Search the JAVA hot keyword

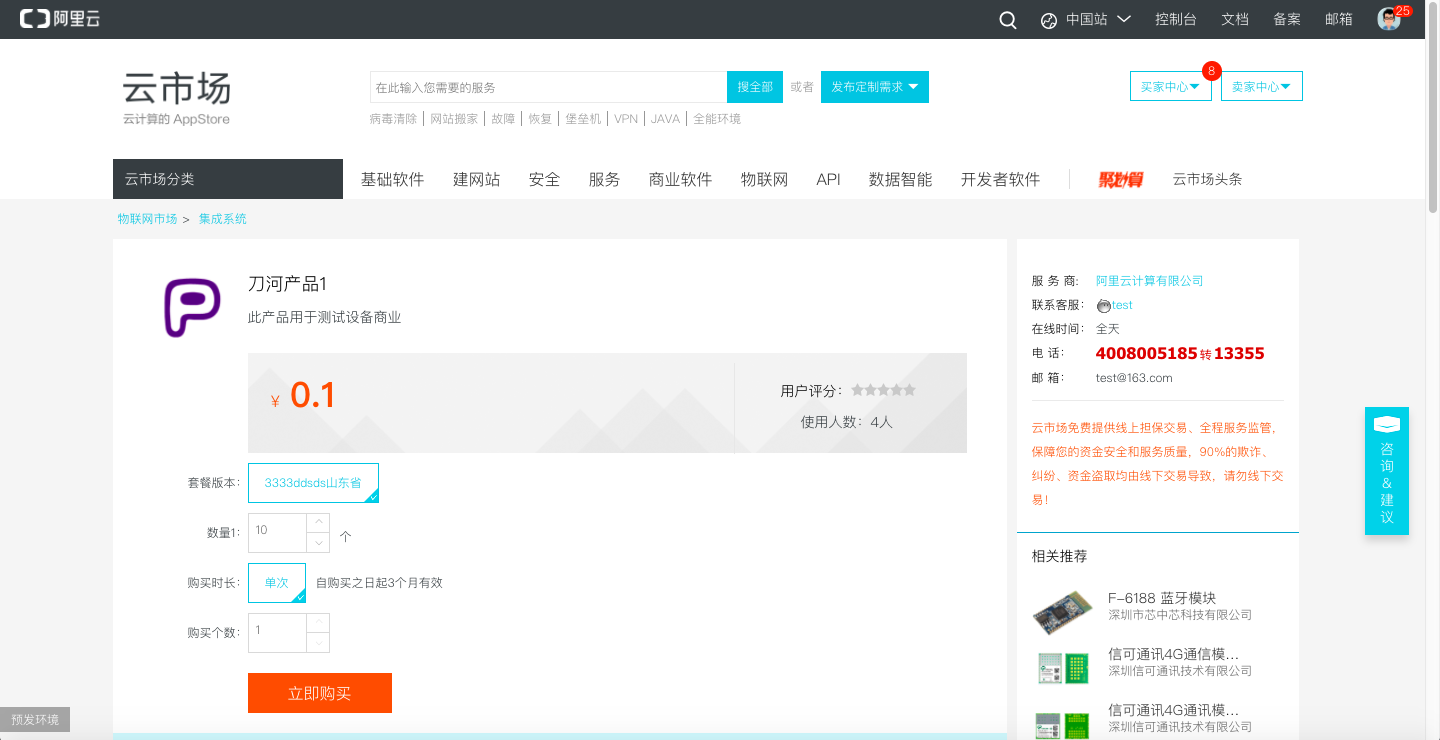pyautogui.click(x=665, y=119)
